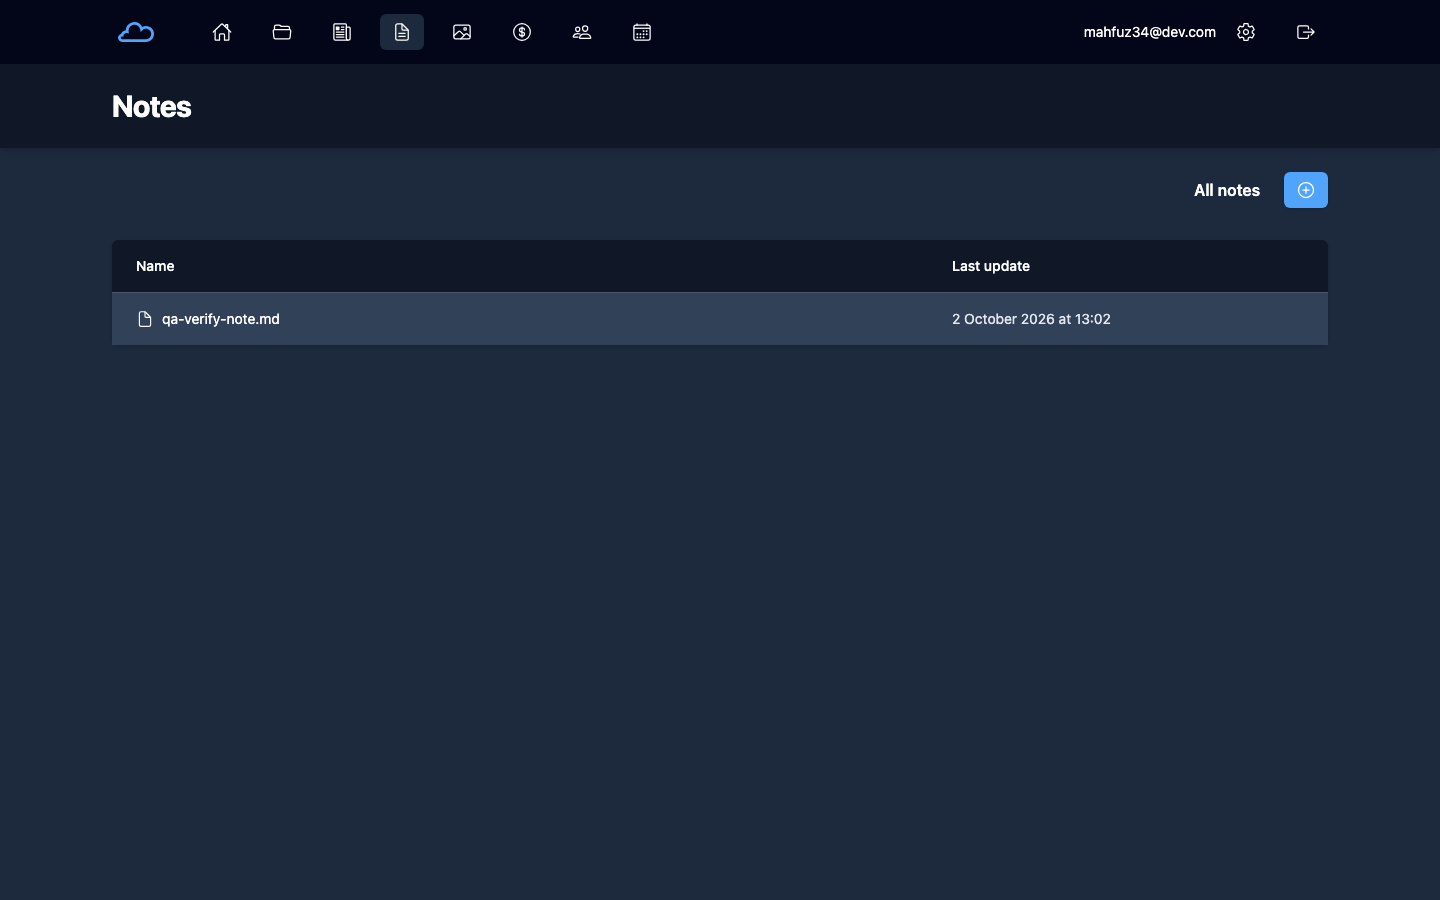Add a new note with plus button
The width and height of the screenshot is (1440, 900).
tap(1306, 190)
